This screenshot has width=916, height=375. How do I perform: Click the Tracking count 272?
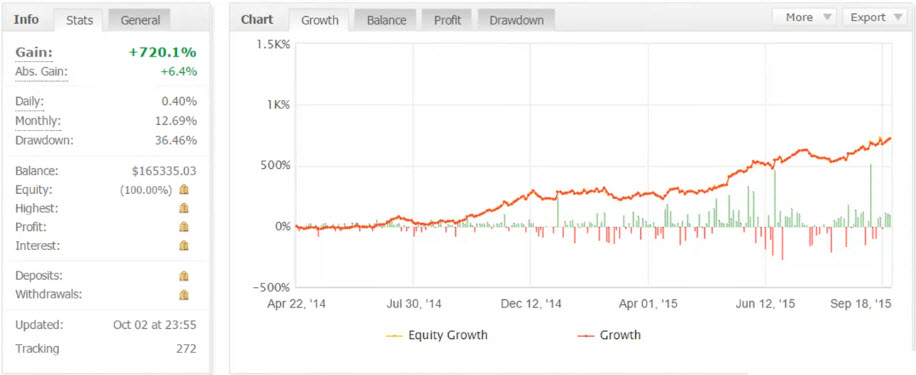186,349
